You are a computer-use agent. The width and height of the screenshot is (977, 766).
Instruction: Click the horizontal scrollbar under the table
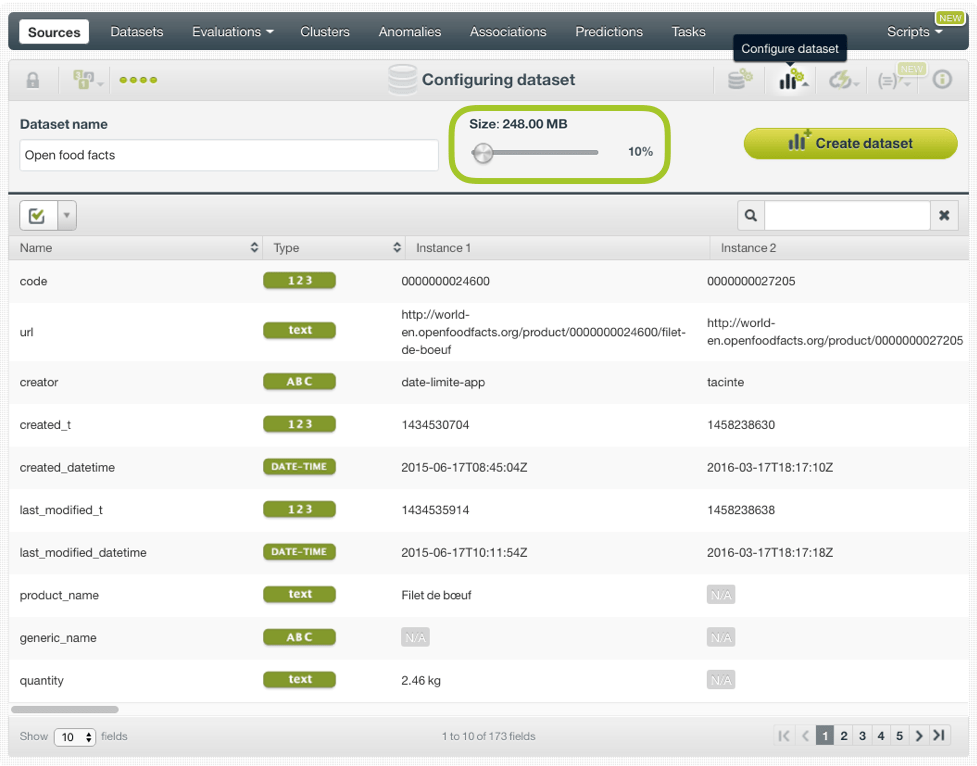pos(65,709)
